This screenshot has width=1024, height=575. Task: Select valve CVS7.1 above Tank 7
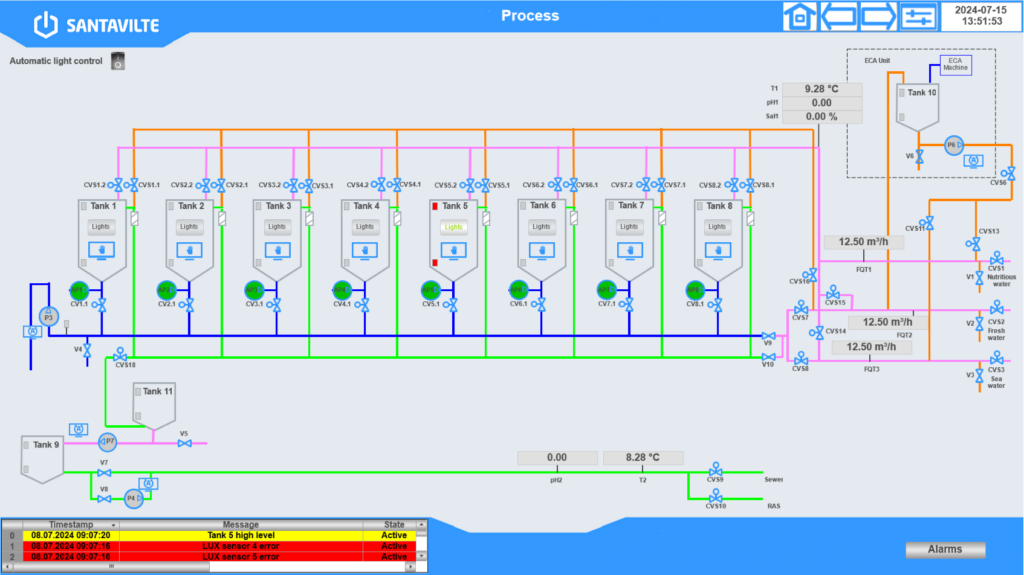(661, 186)
